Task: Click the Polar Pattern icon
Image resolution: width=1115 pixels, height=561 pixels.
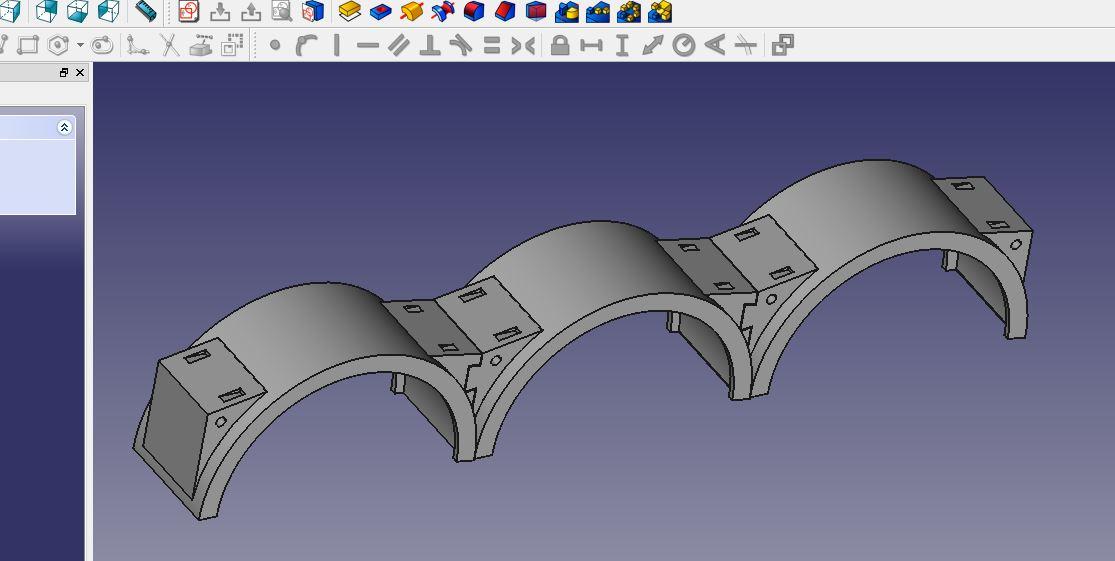Action: pos(629,12)
